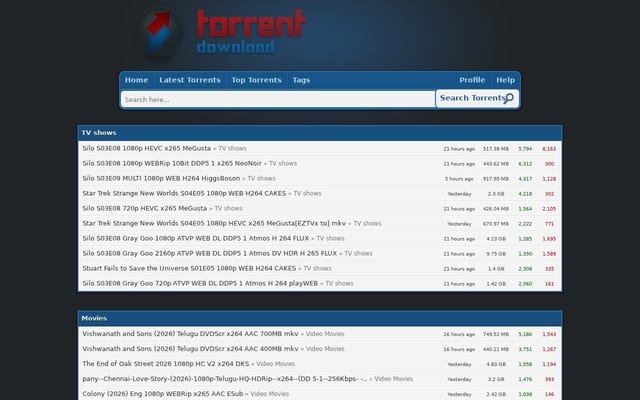640x400 pixels.
Task: Click the torrent download site title
Action: (x=251, y=32)
